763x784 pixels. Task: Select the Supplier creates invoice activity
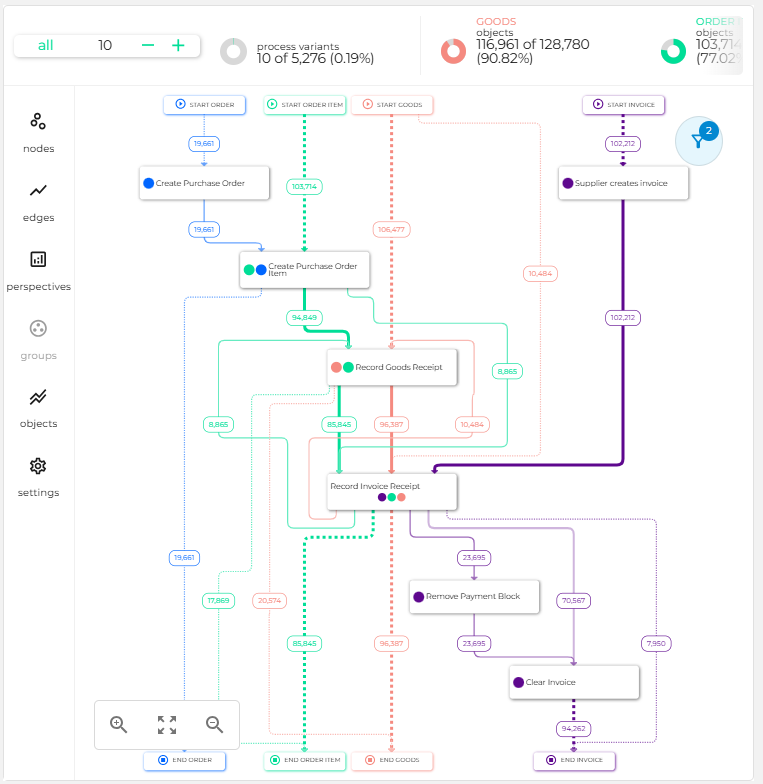click(624, 183)
